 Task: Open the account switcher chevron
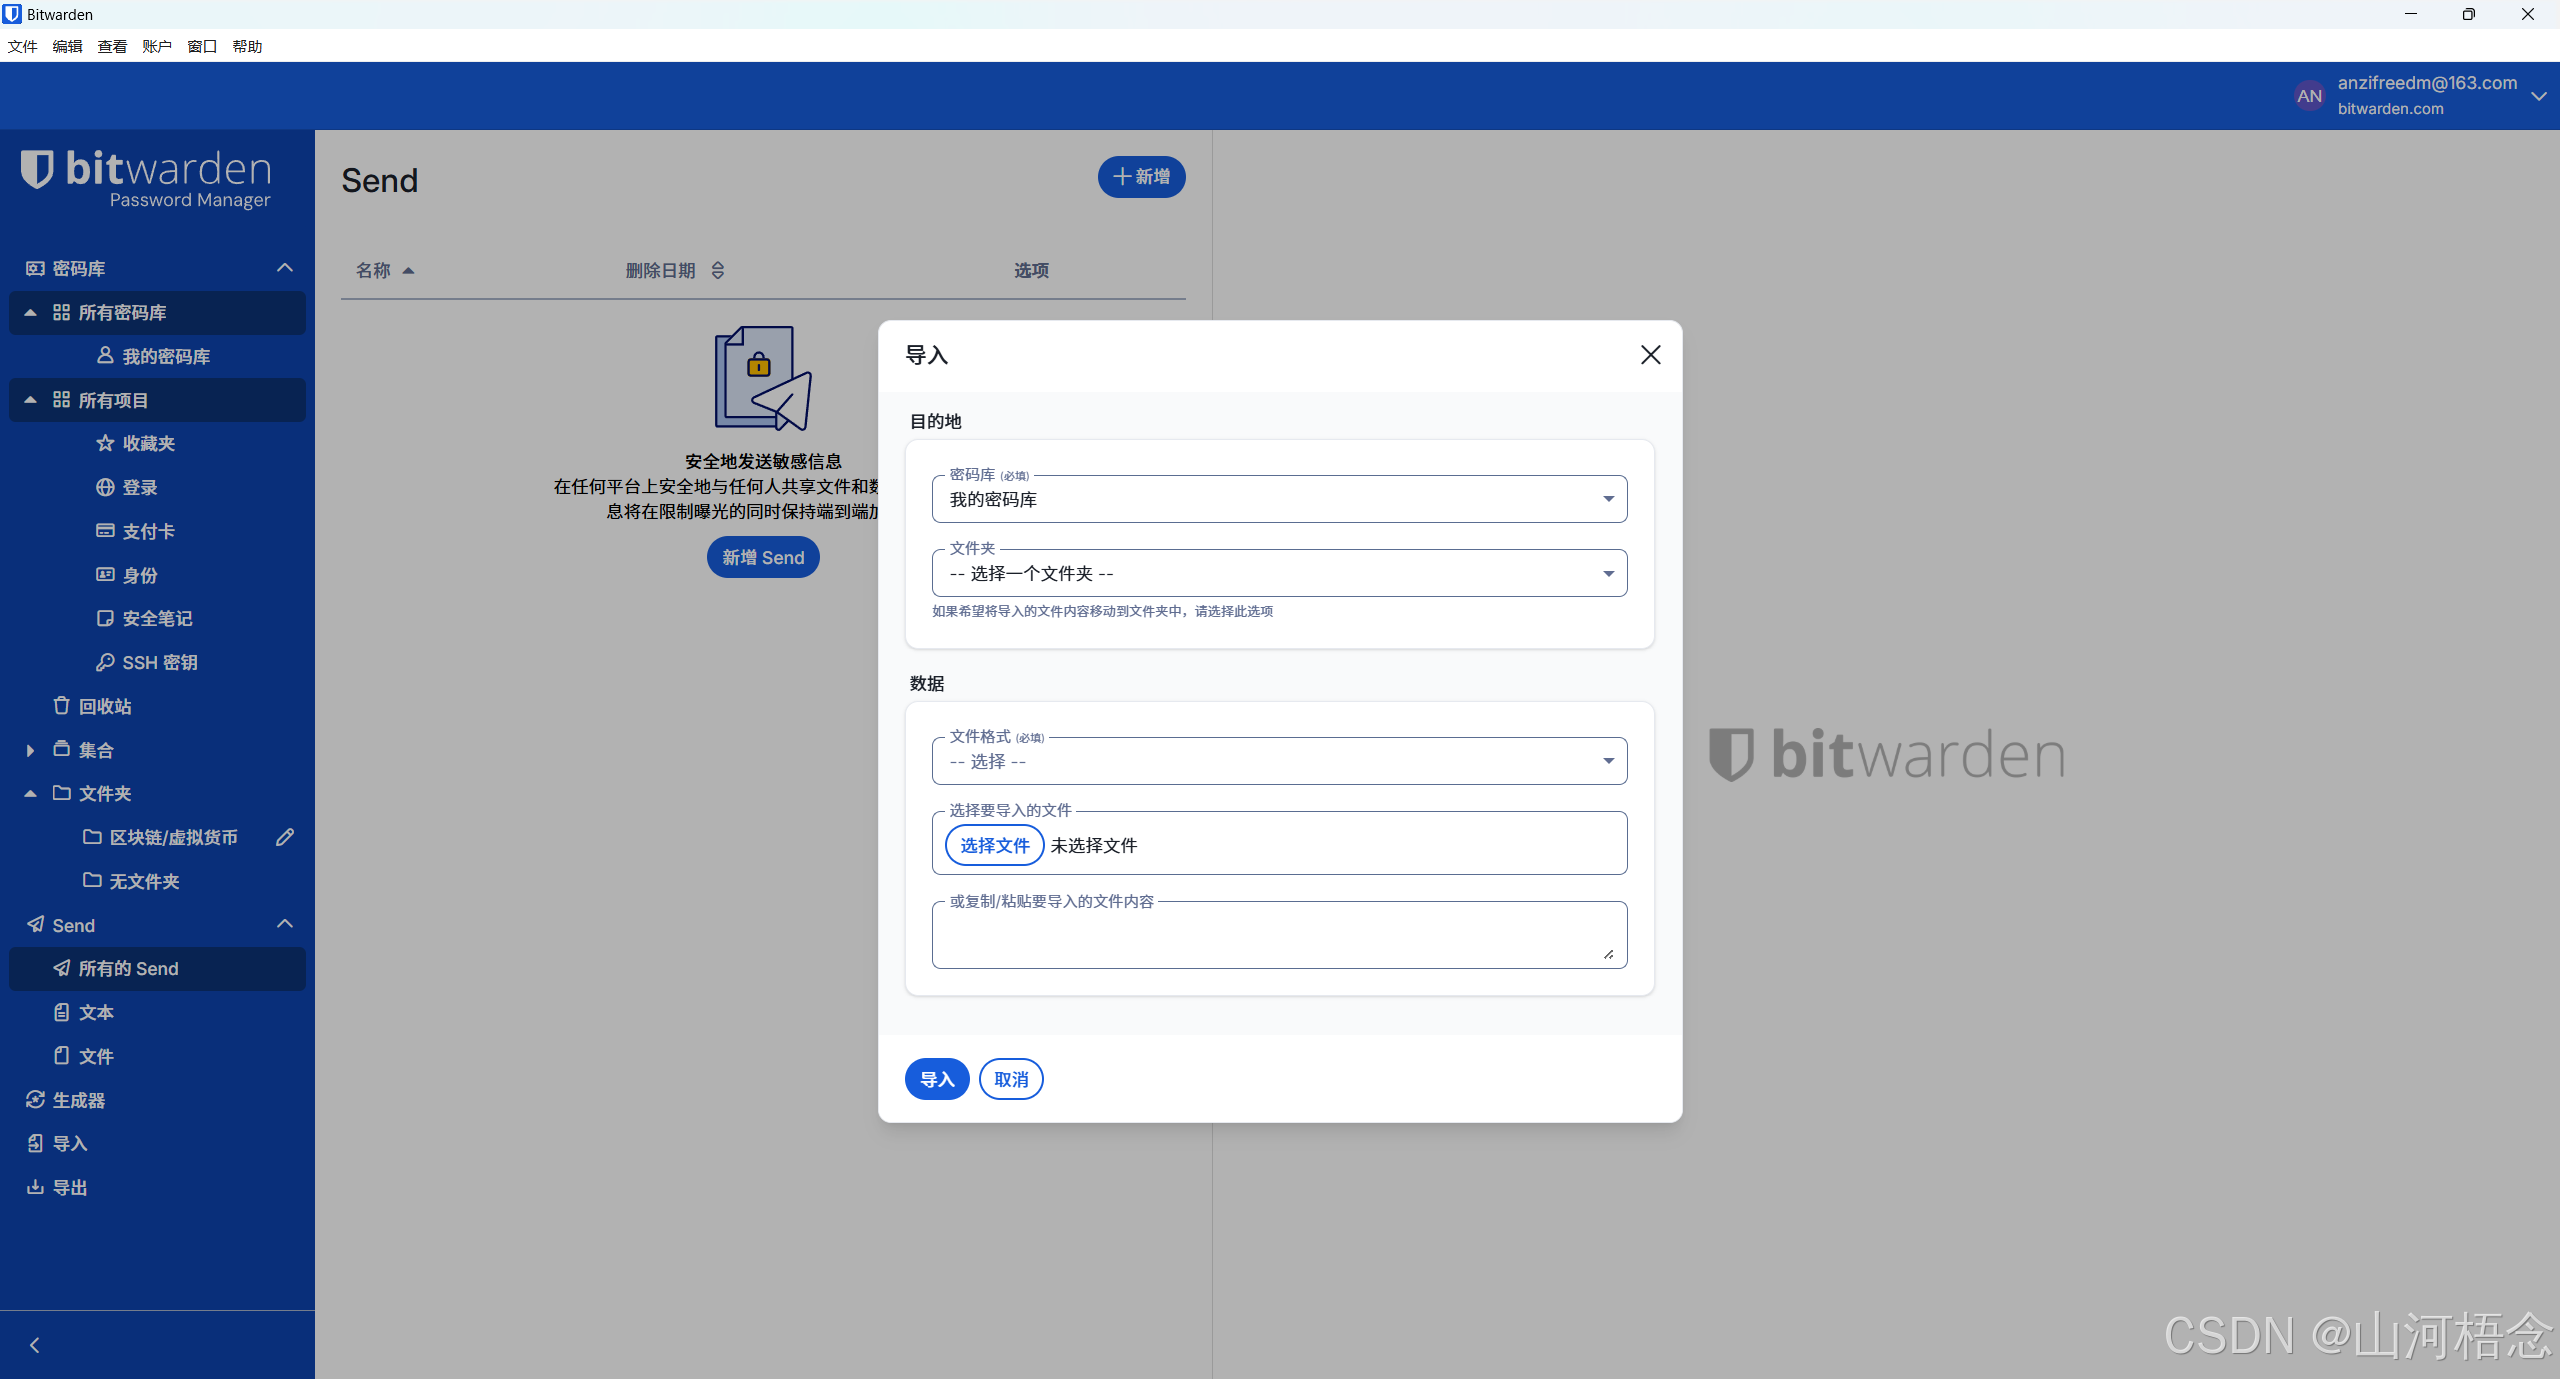[x=2538, y=96]
